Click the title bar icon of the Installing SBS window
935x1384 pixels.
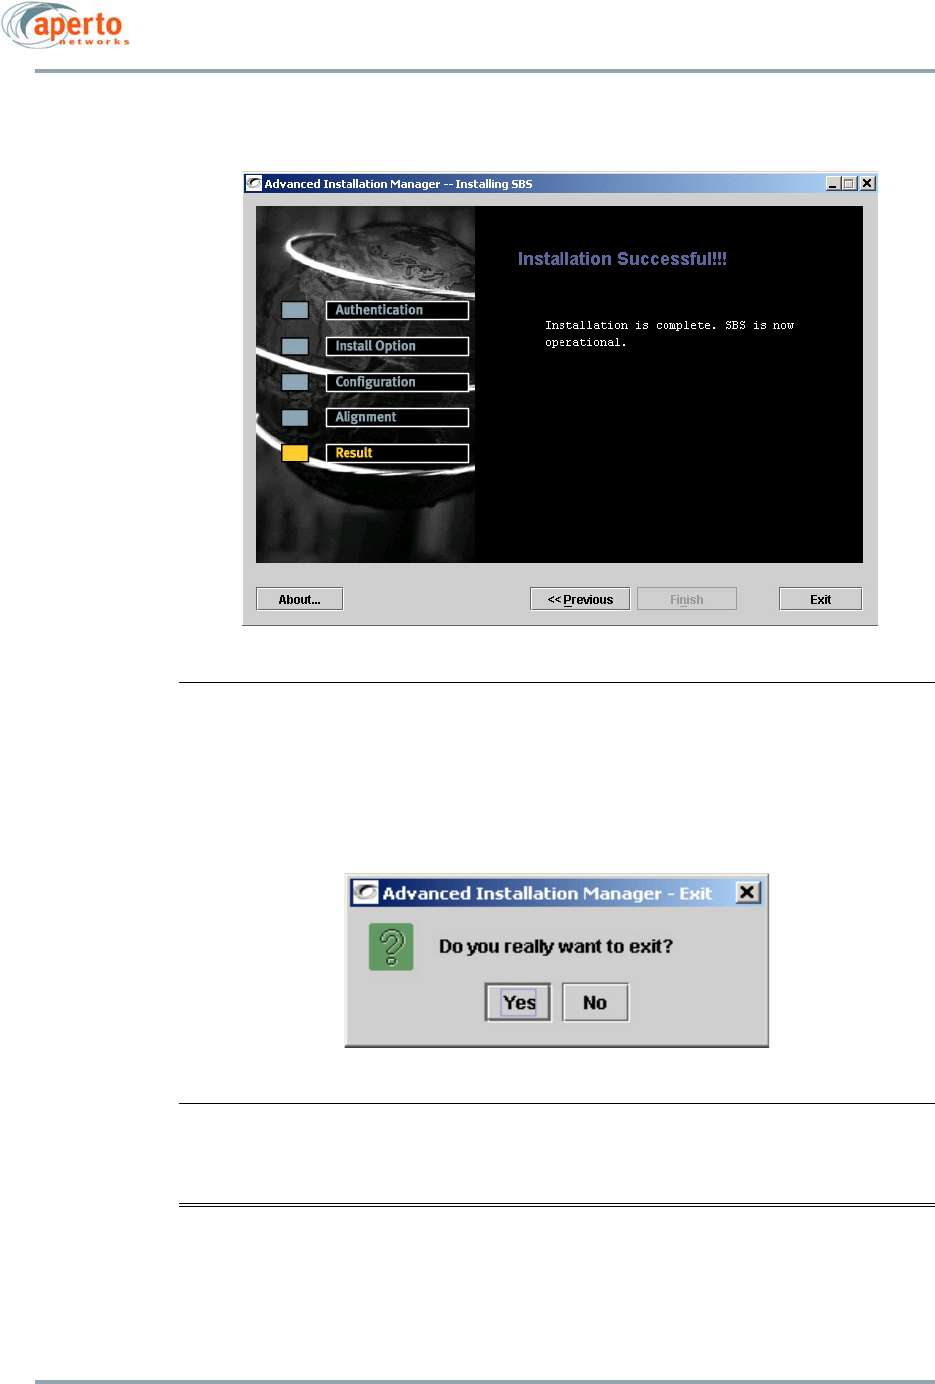(254, 184)
